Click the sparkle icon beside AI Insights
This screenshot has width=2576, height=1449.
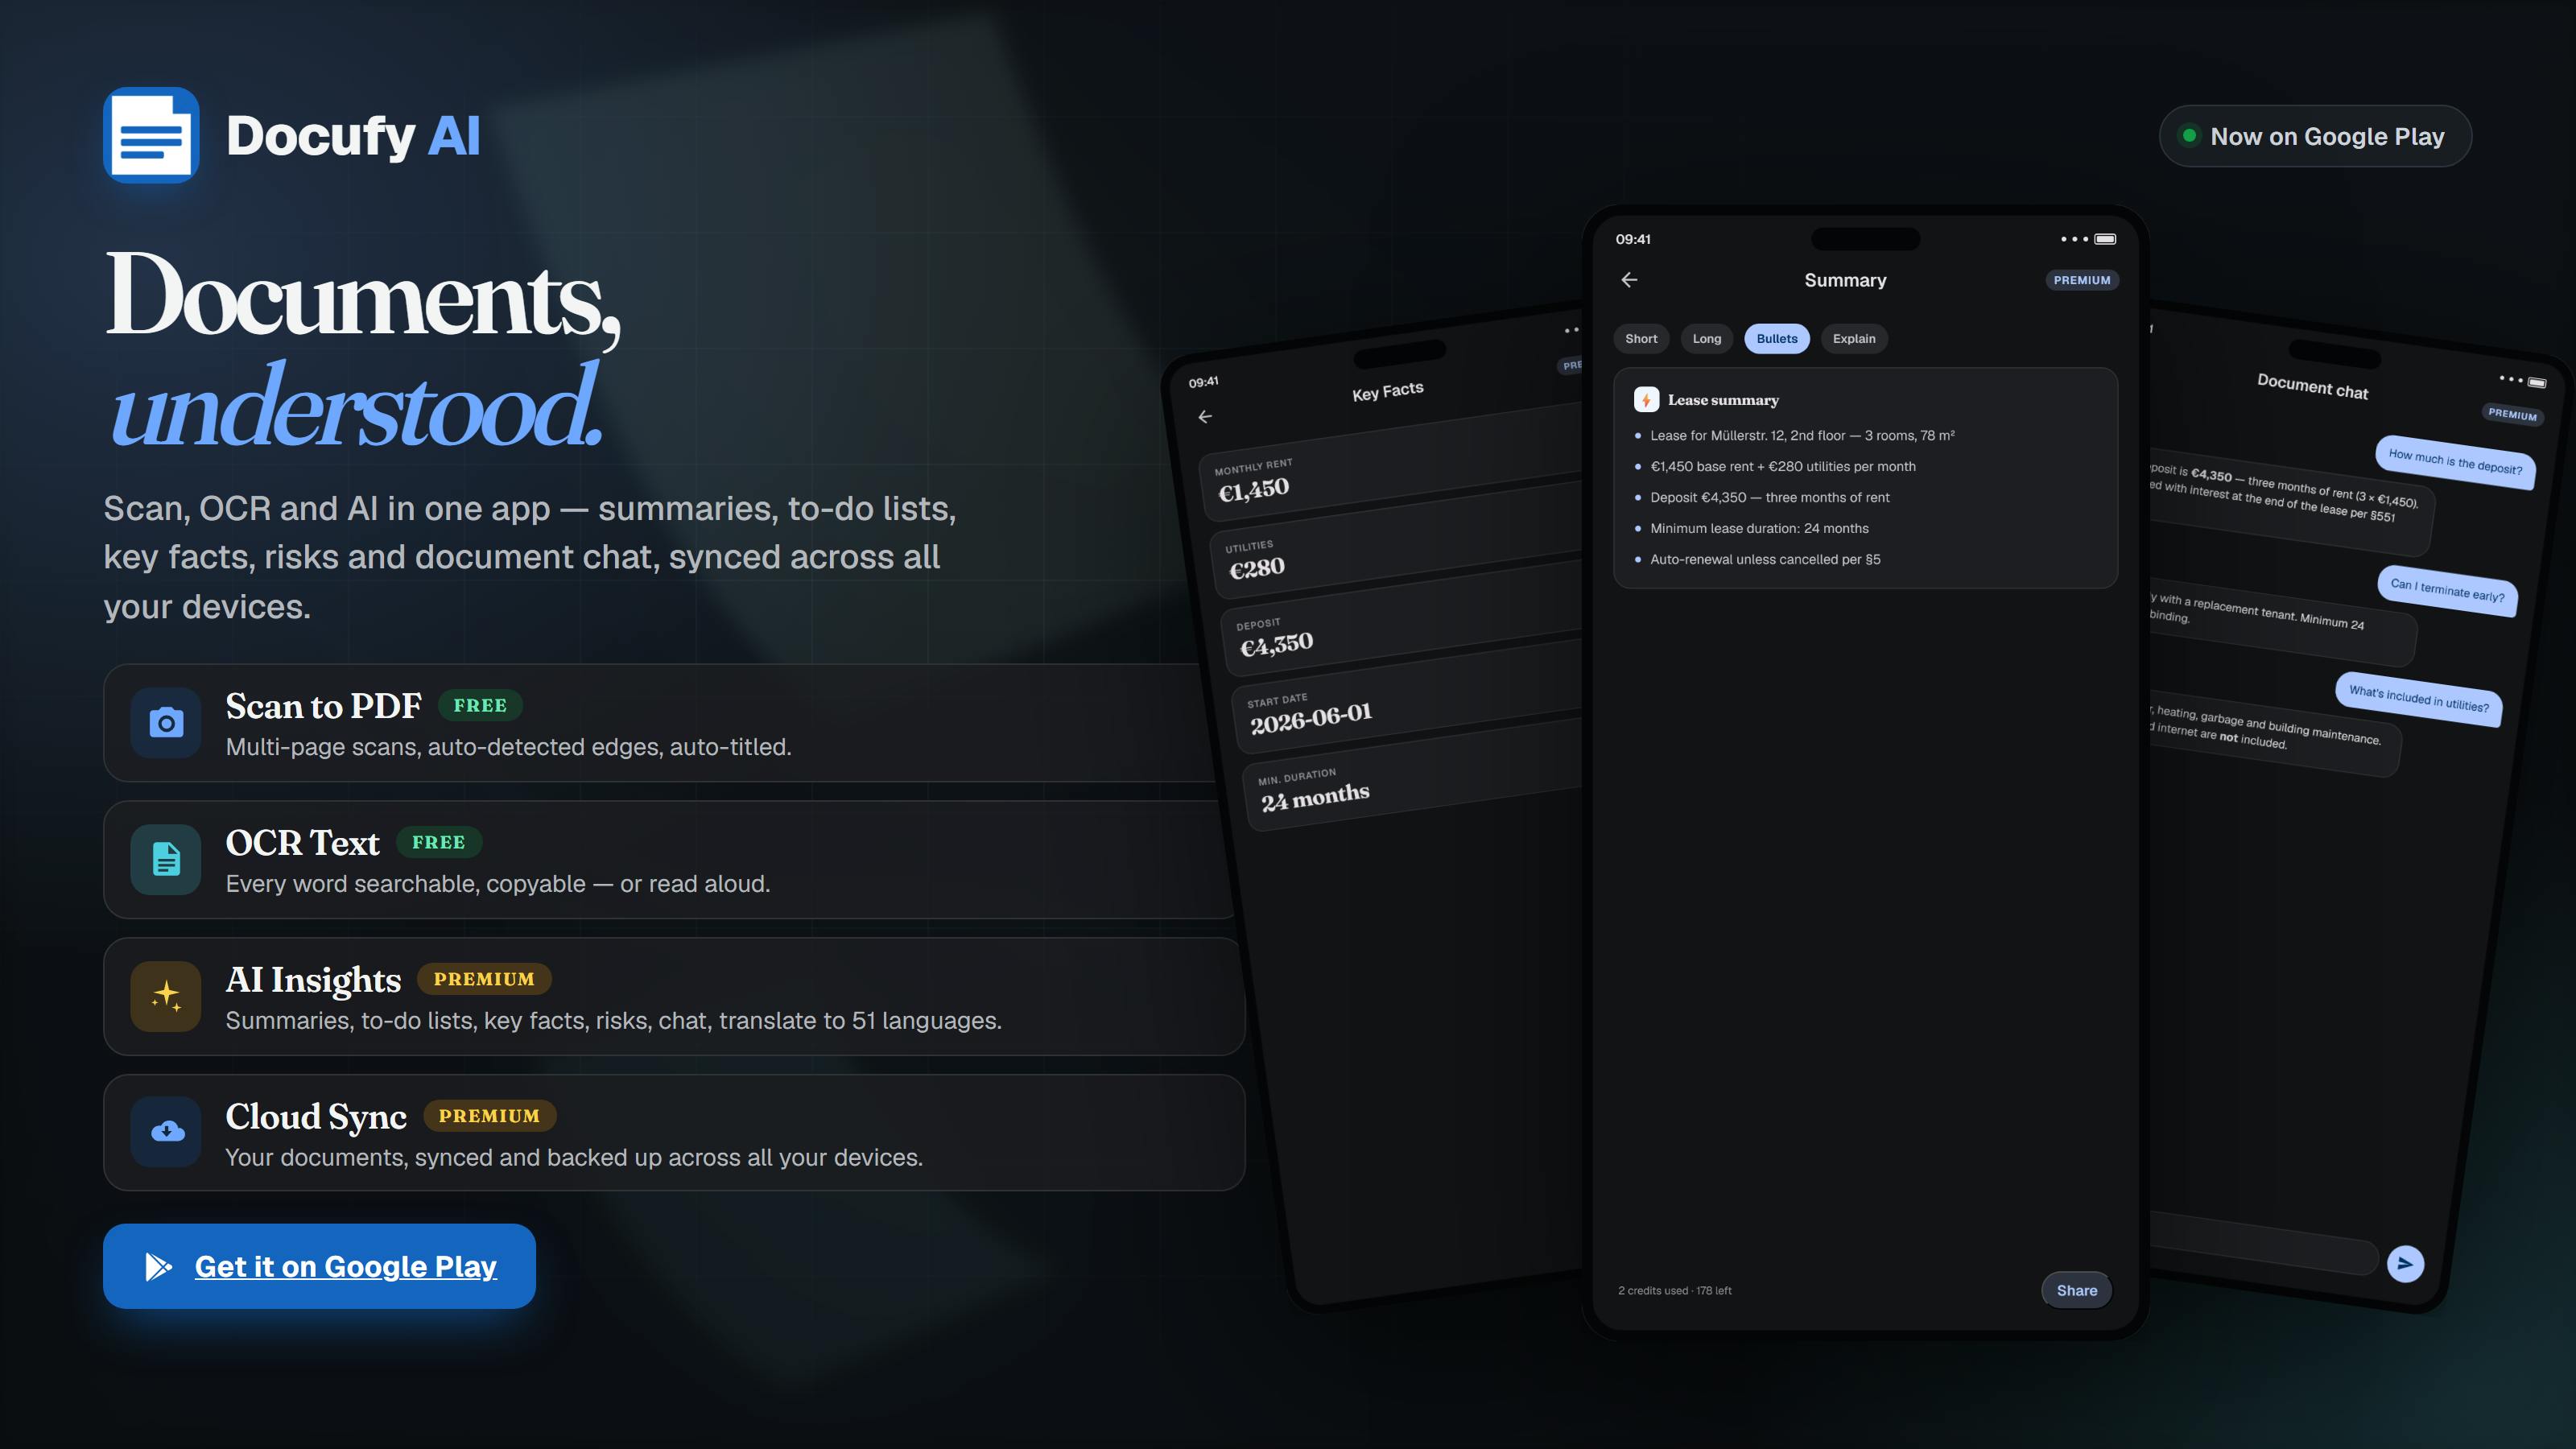coord(166,996)
